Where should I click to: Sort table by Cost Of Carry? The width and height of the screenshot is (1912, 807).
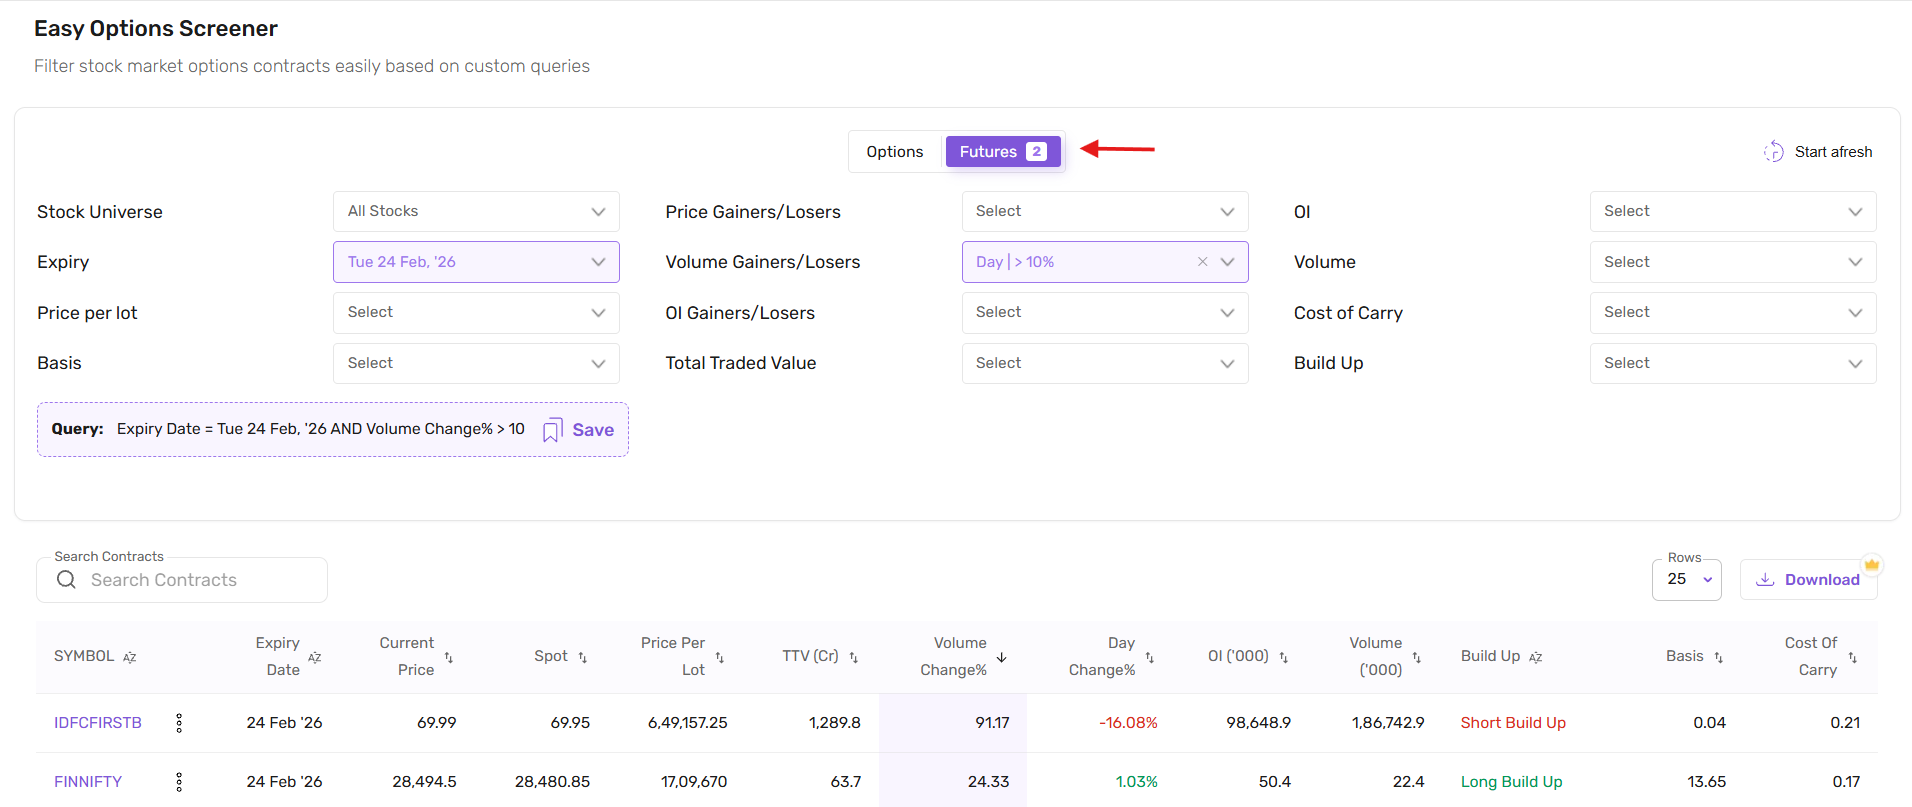1852,657
